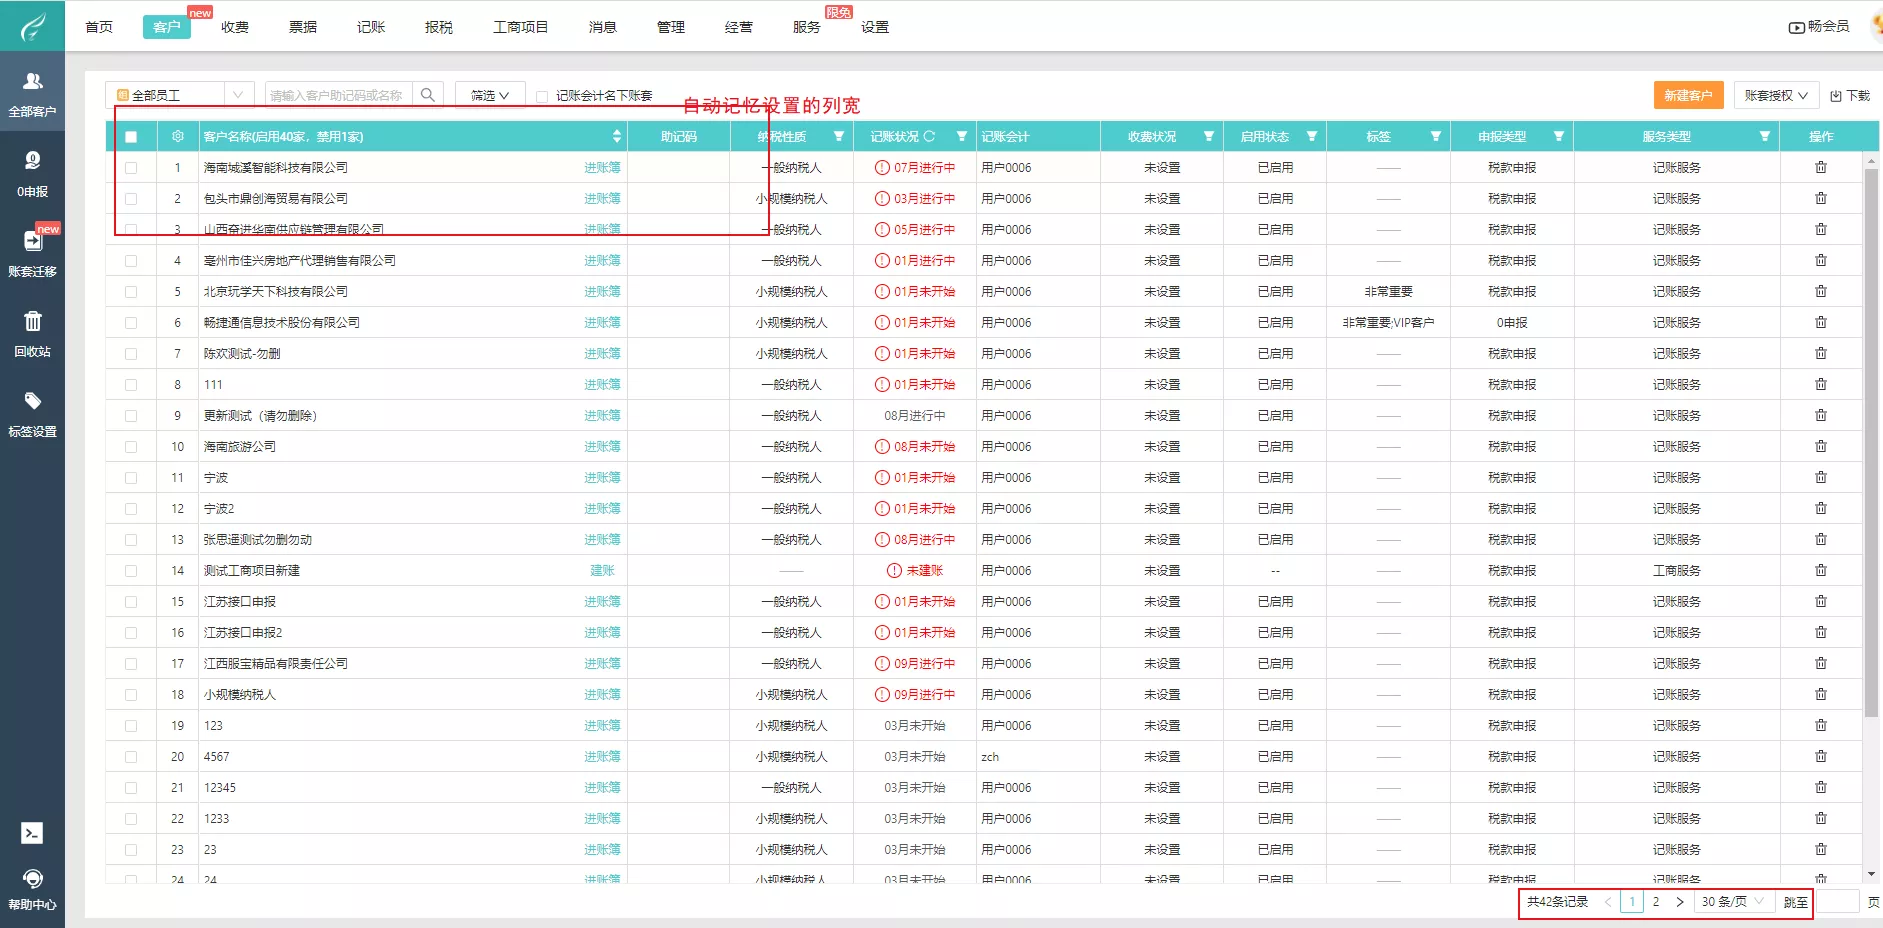Expand the 筛选 filter dropdown
The height and width of the screenshot is (928, 1883).
coord(490,95)
